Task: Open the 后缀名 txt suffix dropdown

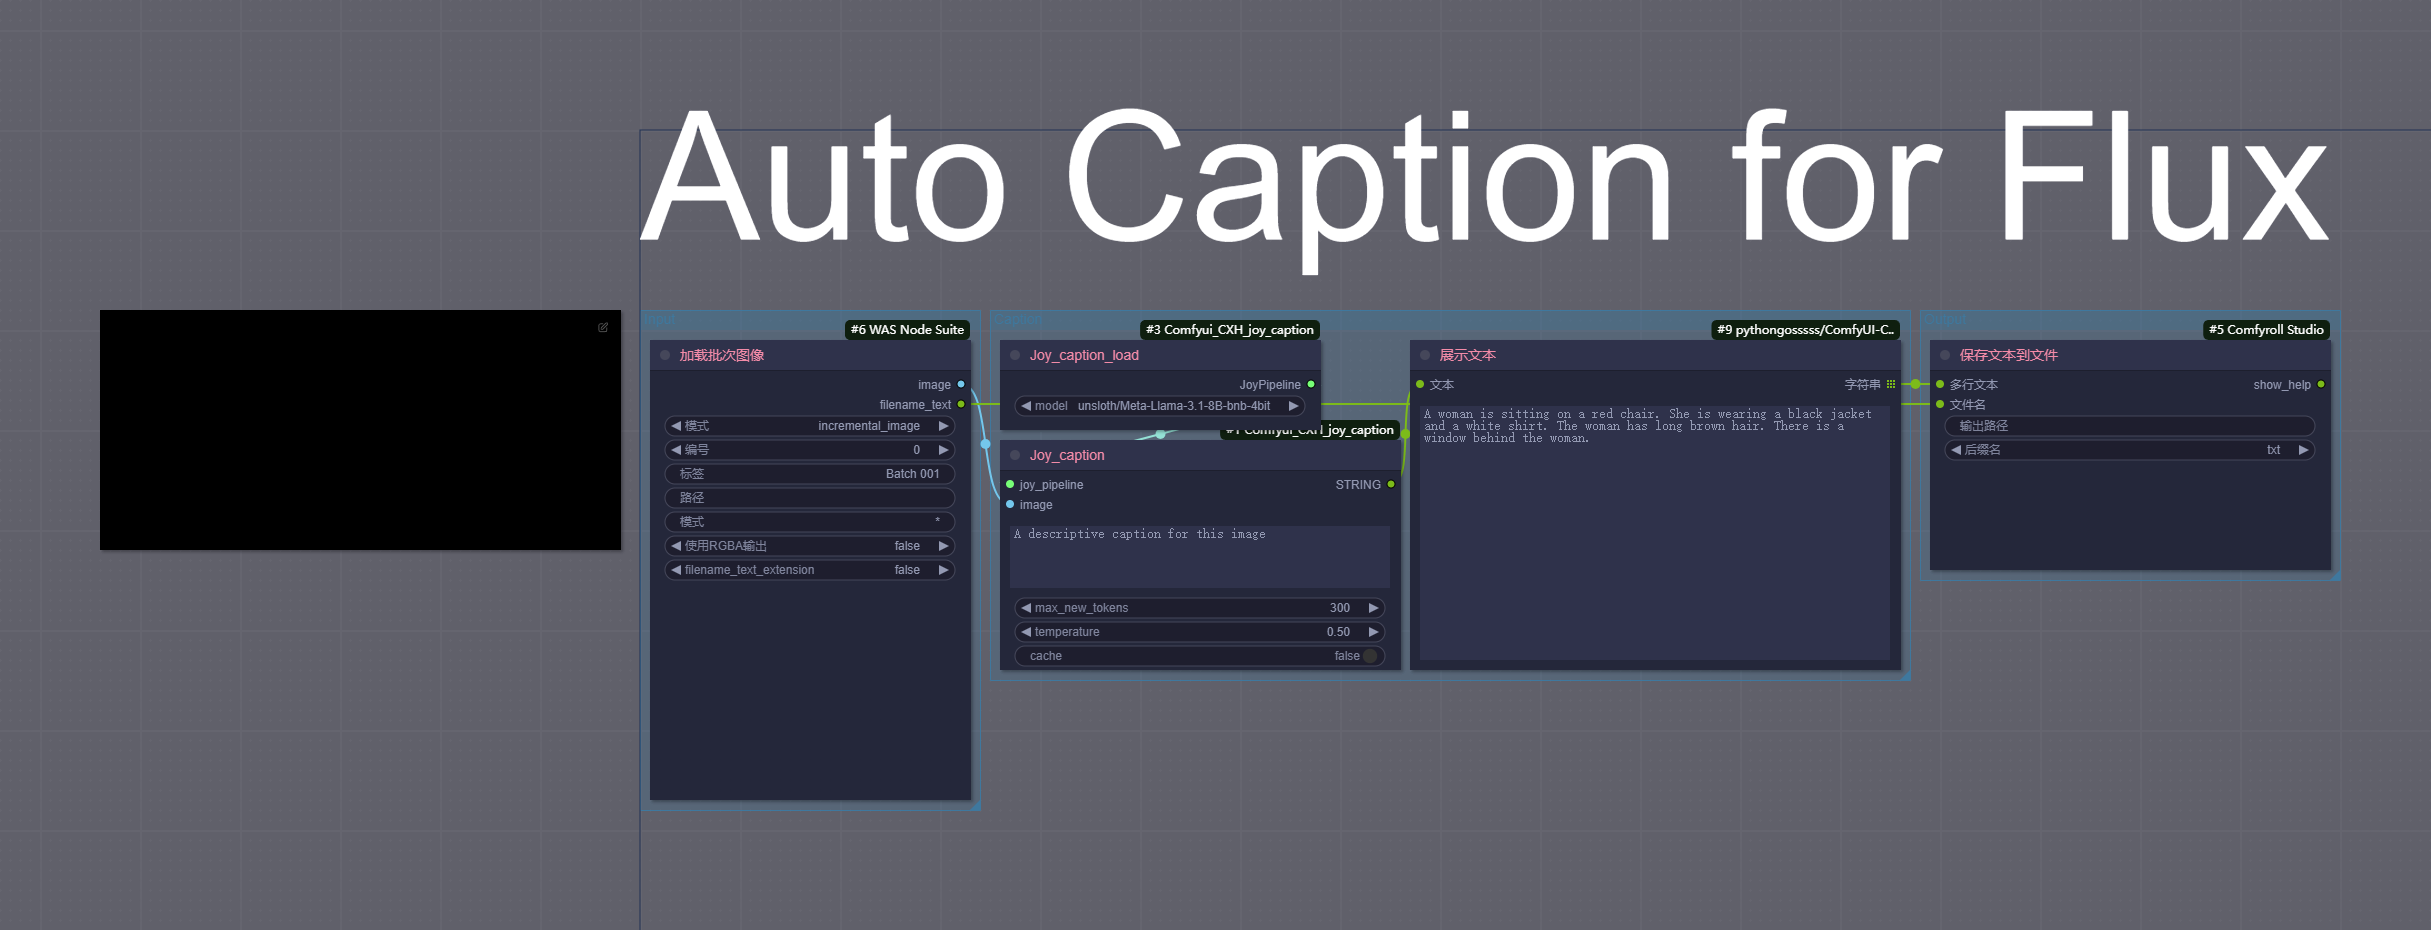Action: [x=2130, y=450]
